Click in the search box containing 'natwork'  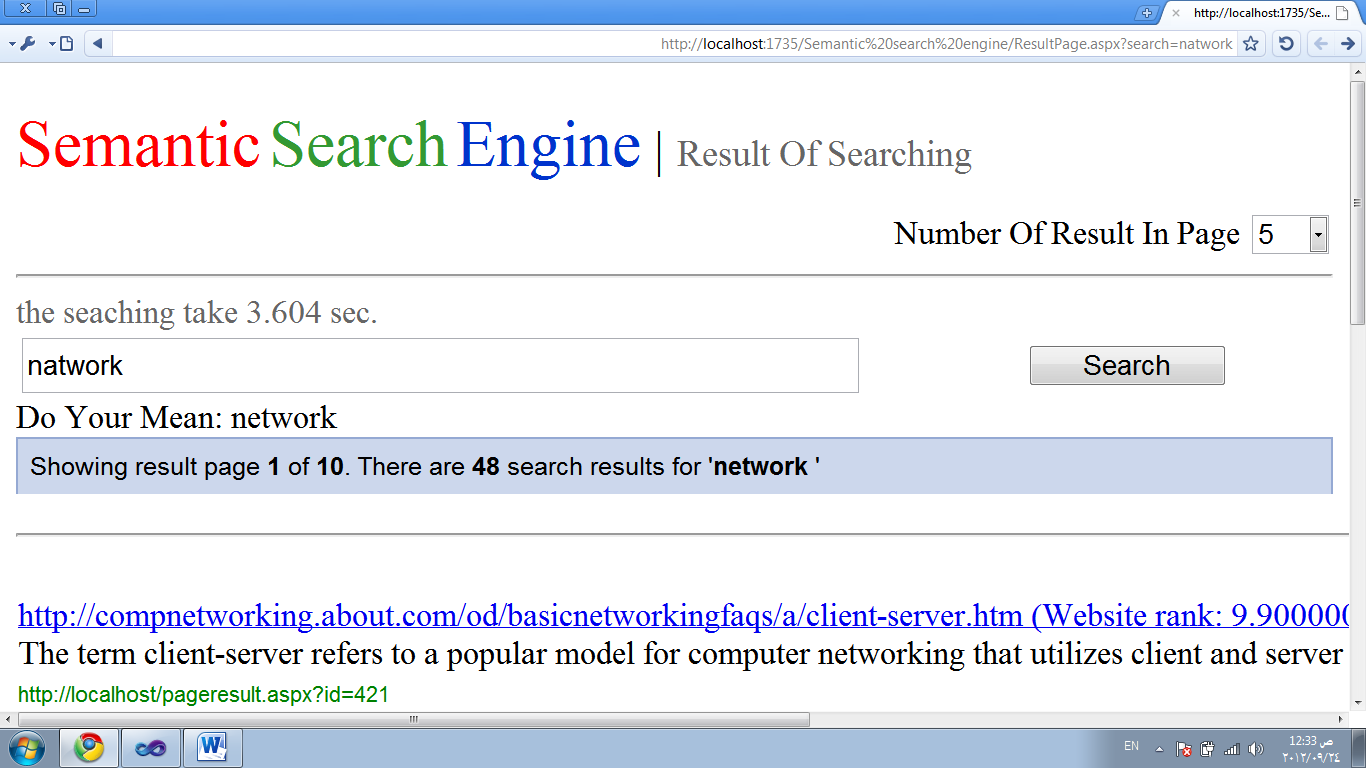tap(440, 366)
